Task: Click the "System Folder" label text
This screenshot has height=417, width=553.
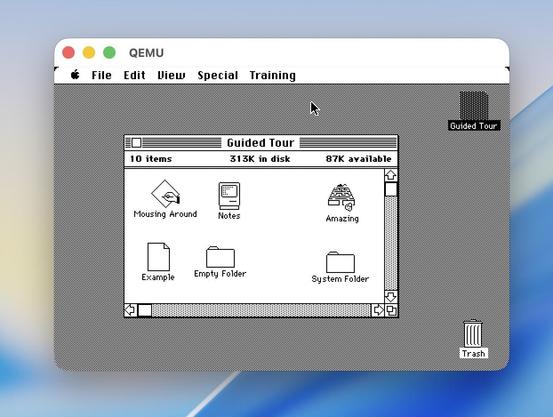Action: 340,279
